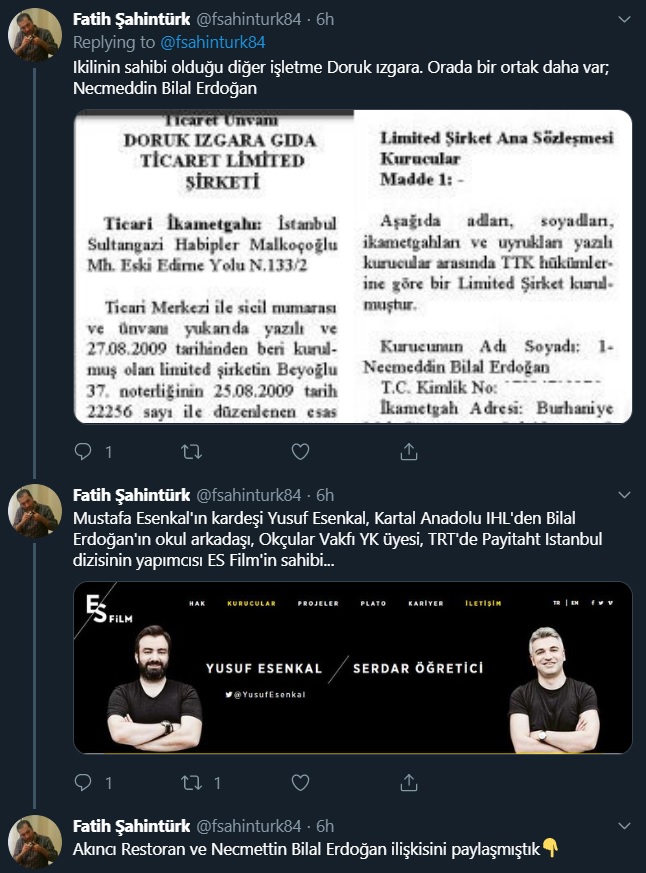Retweet the Doruk ızgara tweet
The height and width of the screenshot is (873, 646).
click(192, 452)
